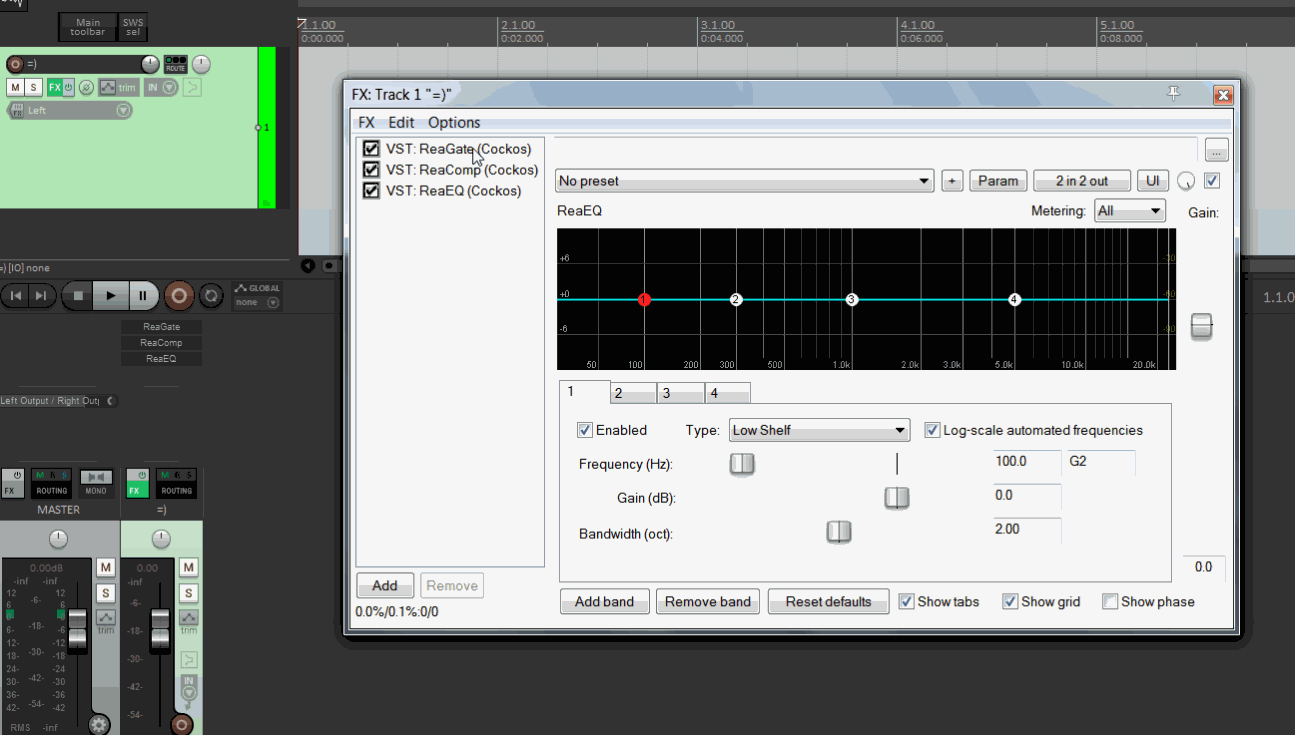Click the transport Record button
The image size is (1295, 735).
(x=179, y=296)
